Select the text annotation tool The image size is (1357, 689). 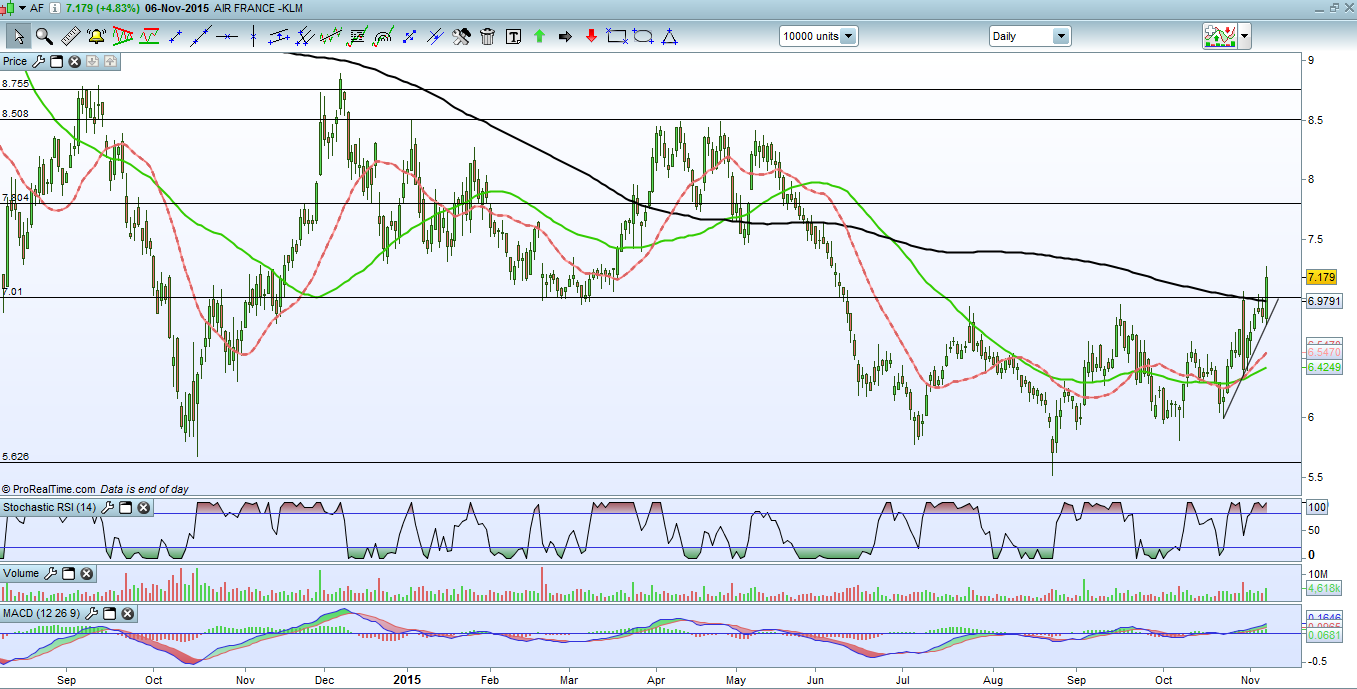point(513,37)
